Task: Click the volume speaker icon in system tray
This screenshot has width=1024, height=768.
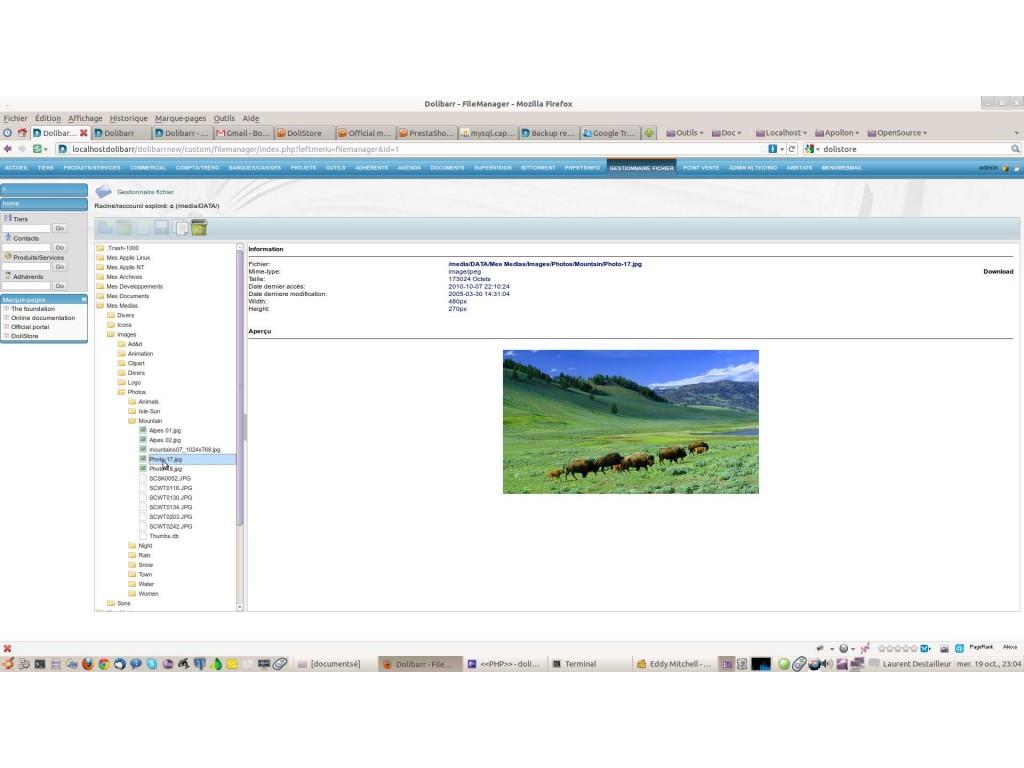Action: coord(827,664)
